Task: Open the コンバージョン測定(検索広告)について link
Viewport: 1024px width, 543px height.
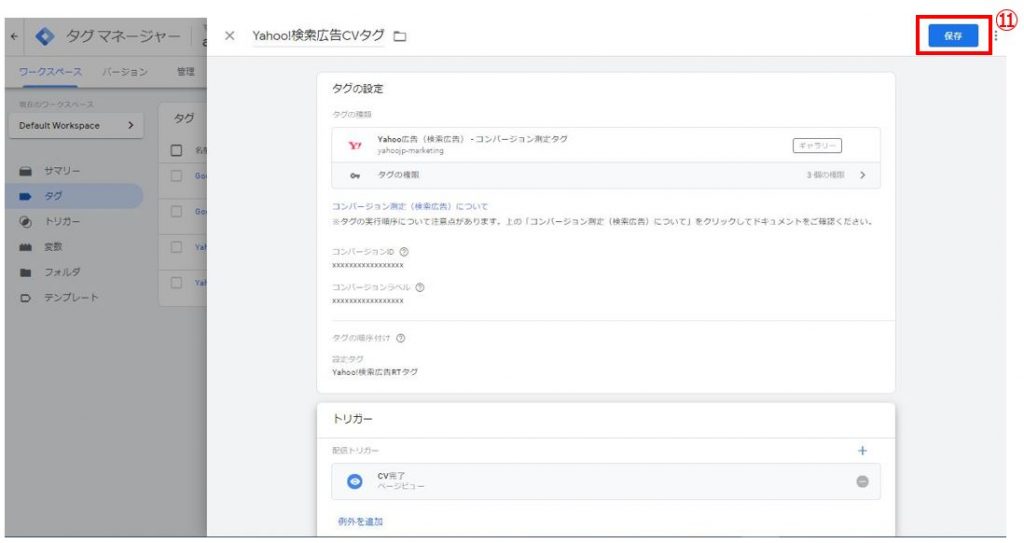Action: (x=409, y=206)
